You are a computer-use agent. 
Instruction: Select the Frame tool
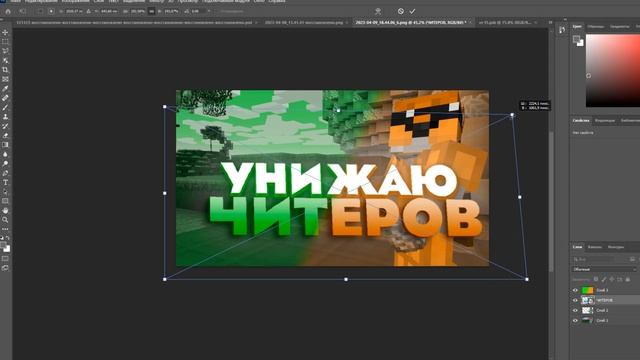[x=5, y=79]
